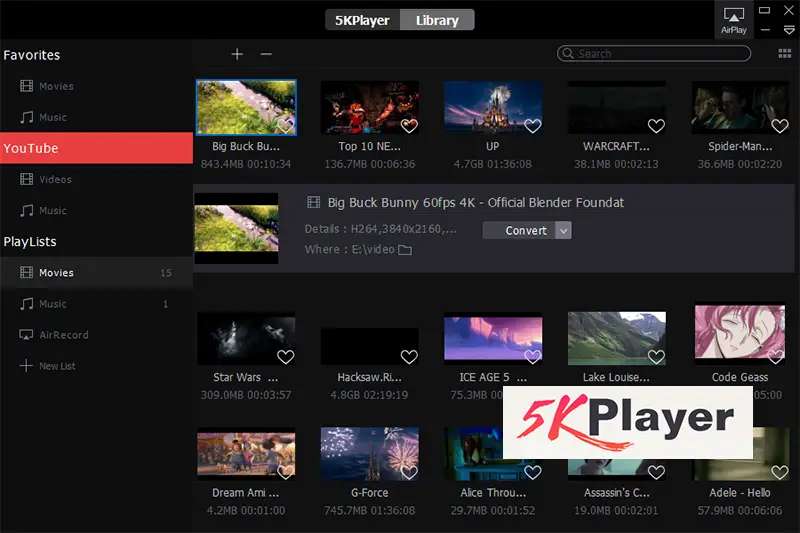This screenshot has height=533, width=800.
Task: Favorite the Lake Louise video
Action: tap(656, 357)
